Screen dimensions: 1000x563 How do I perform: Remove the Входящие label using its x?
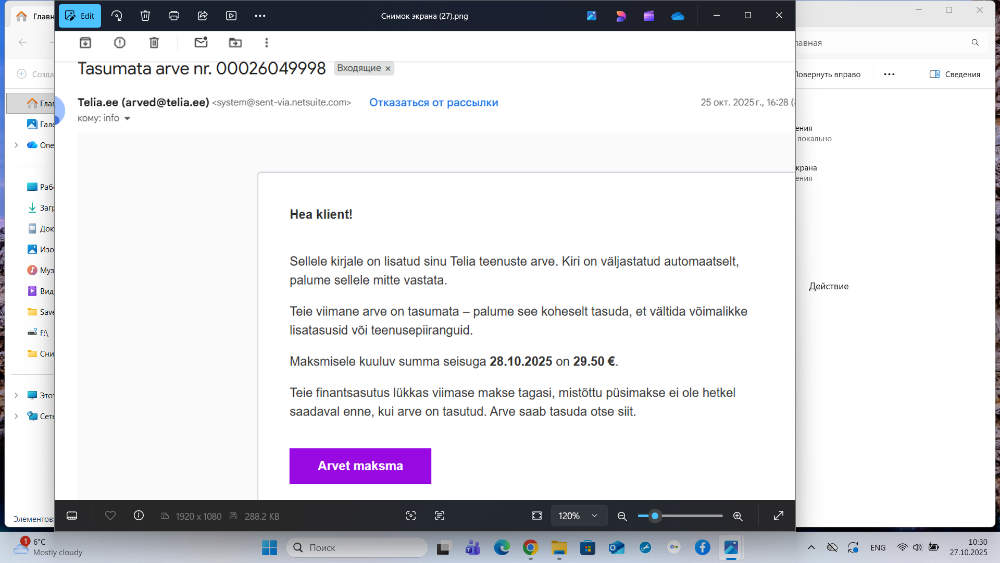(388, 68)
